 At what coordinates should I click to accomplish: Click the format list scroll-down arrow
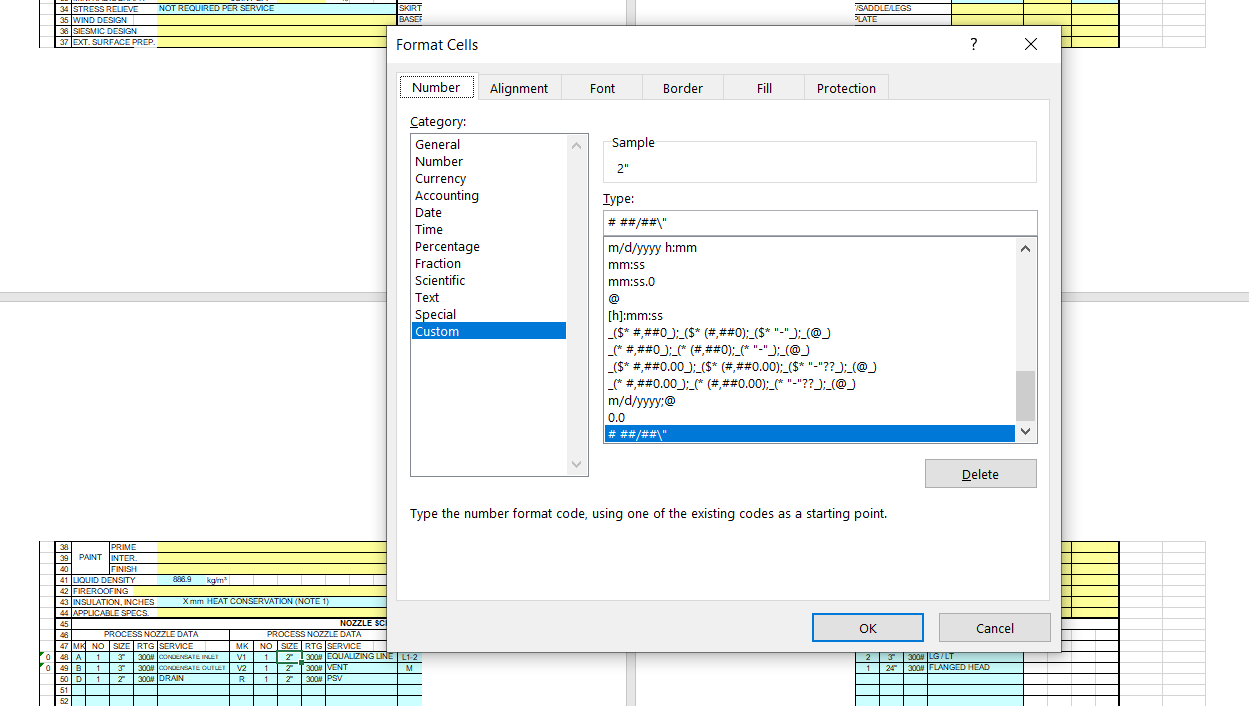1025,431
